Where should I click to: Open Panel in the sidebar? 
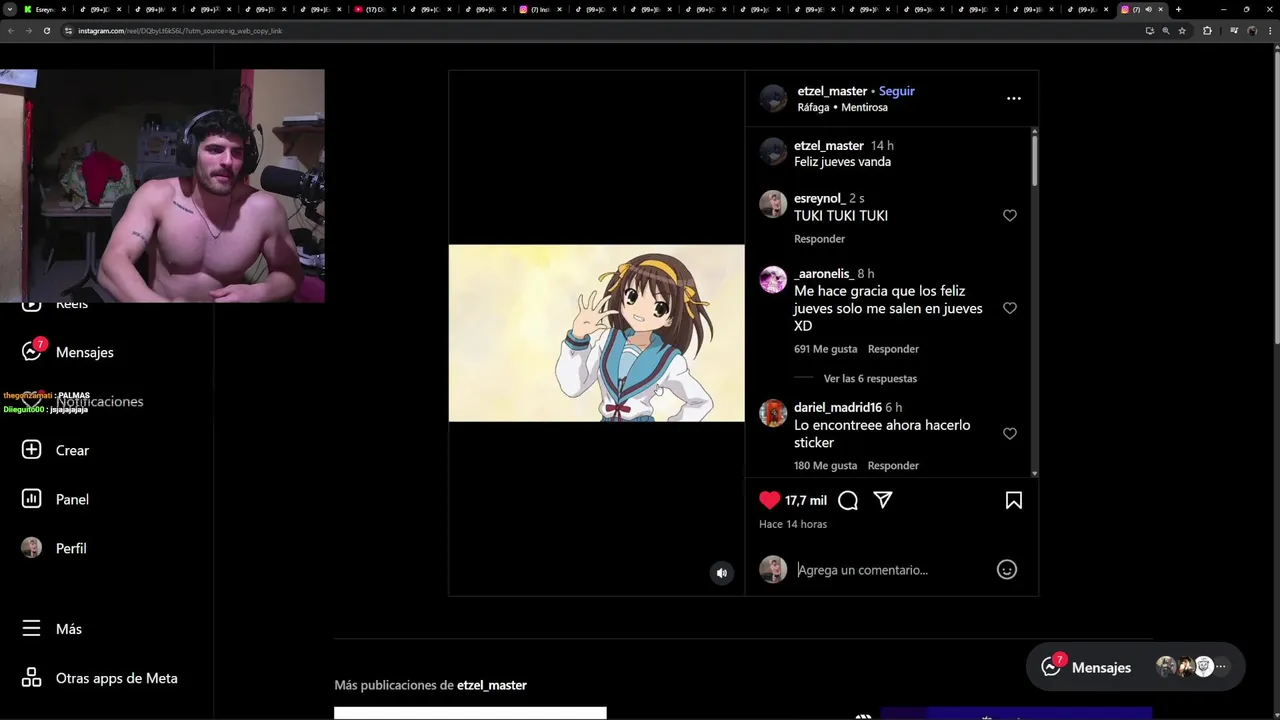click(x=72, y=499)
